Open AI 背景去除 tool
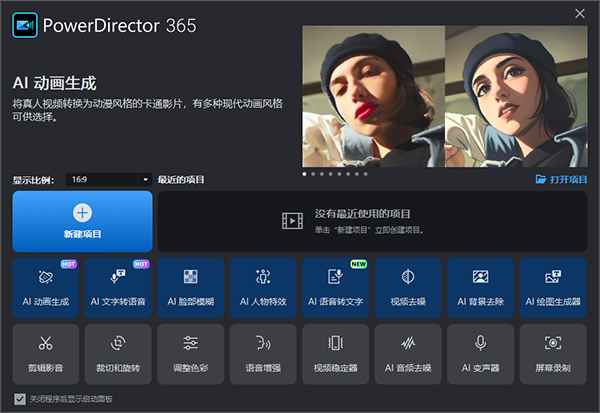Screen dimensions: 600x413 [481, 287]
